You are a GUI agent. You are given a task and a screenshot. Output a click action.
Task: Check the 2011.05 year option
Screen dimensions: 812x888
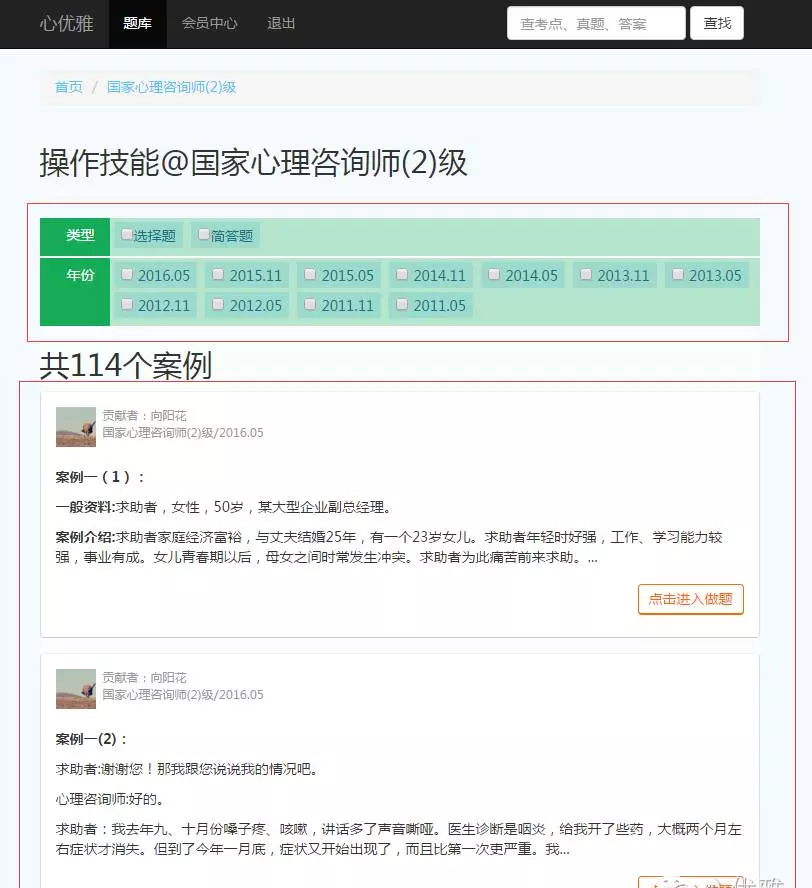point(402,305)
